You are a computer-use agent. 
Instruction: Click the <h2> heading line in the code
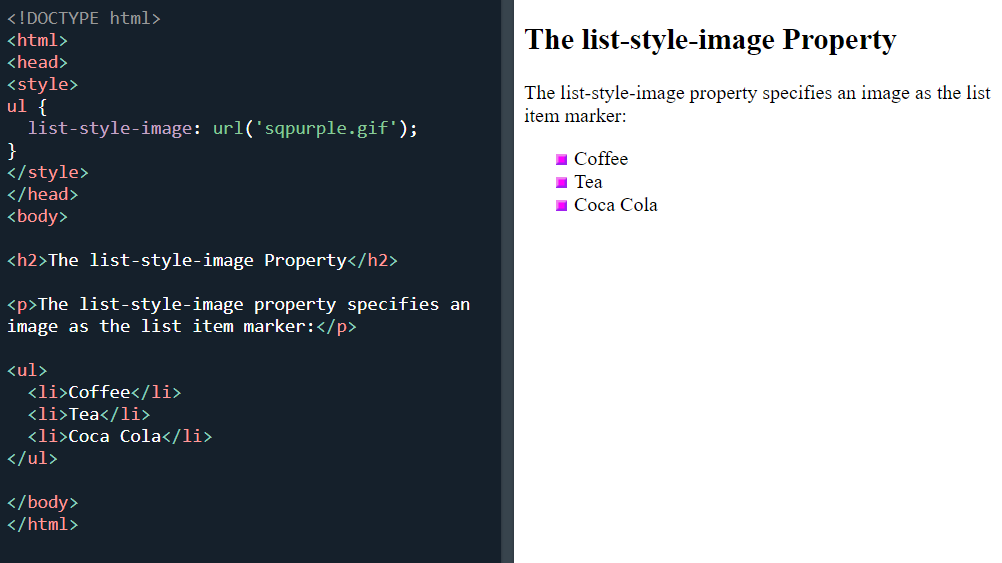(x=202, y=261)
